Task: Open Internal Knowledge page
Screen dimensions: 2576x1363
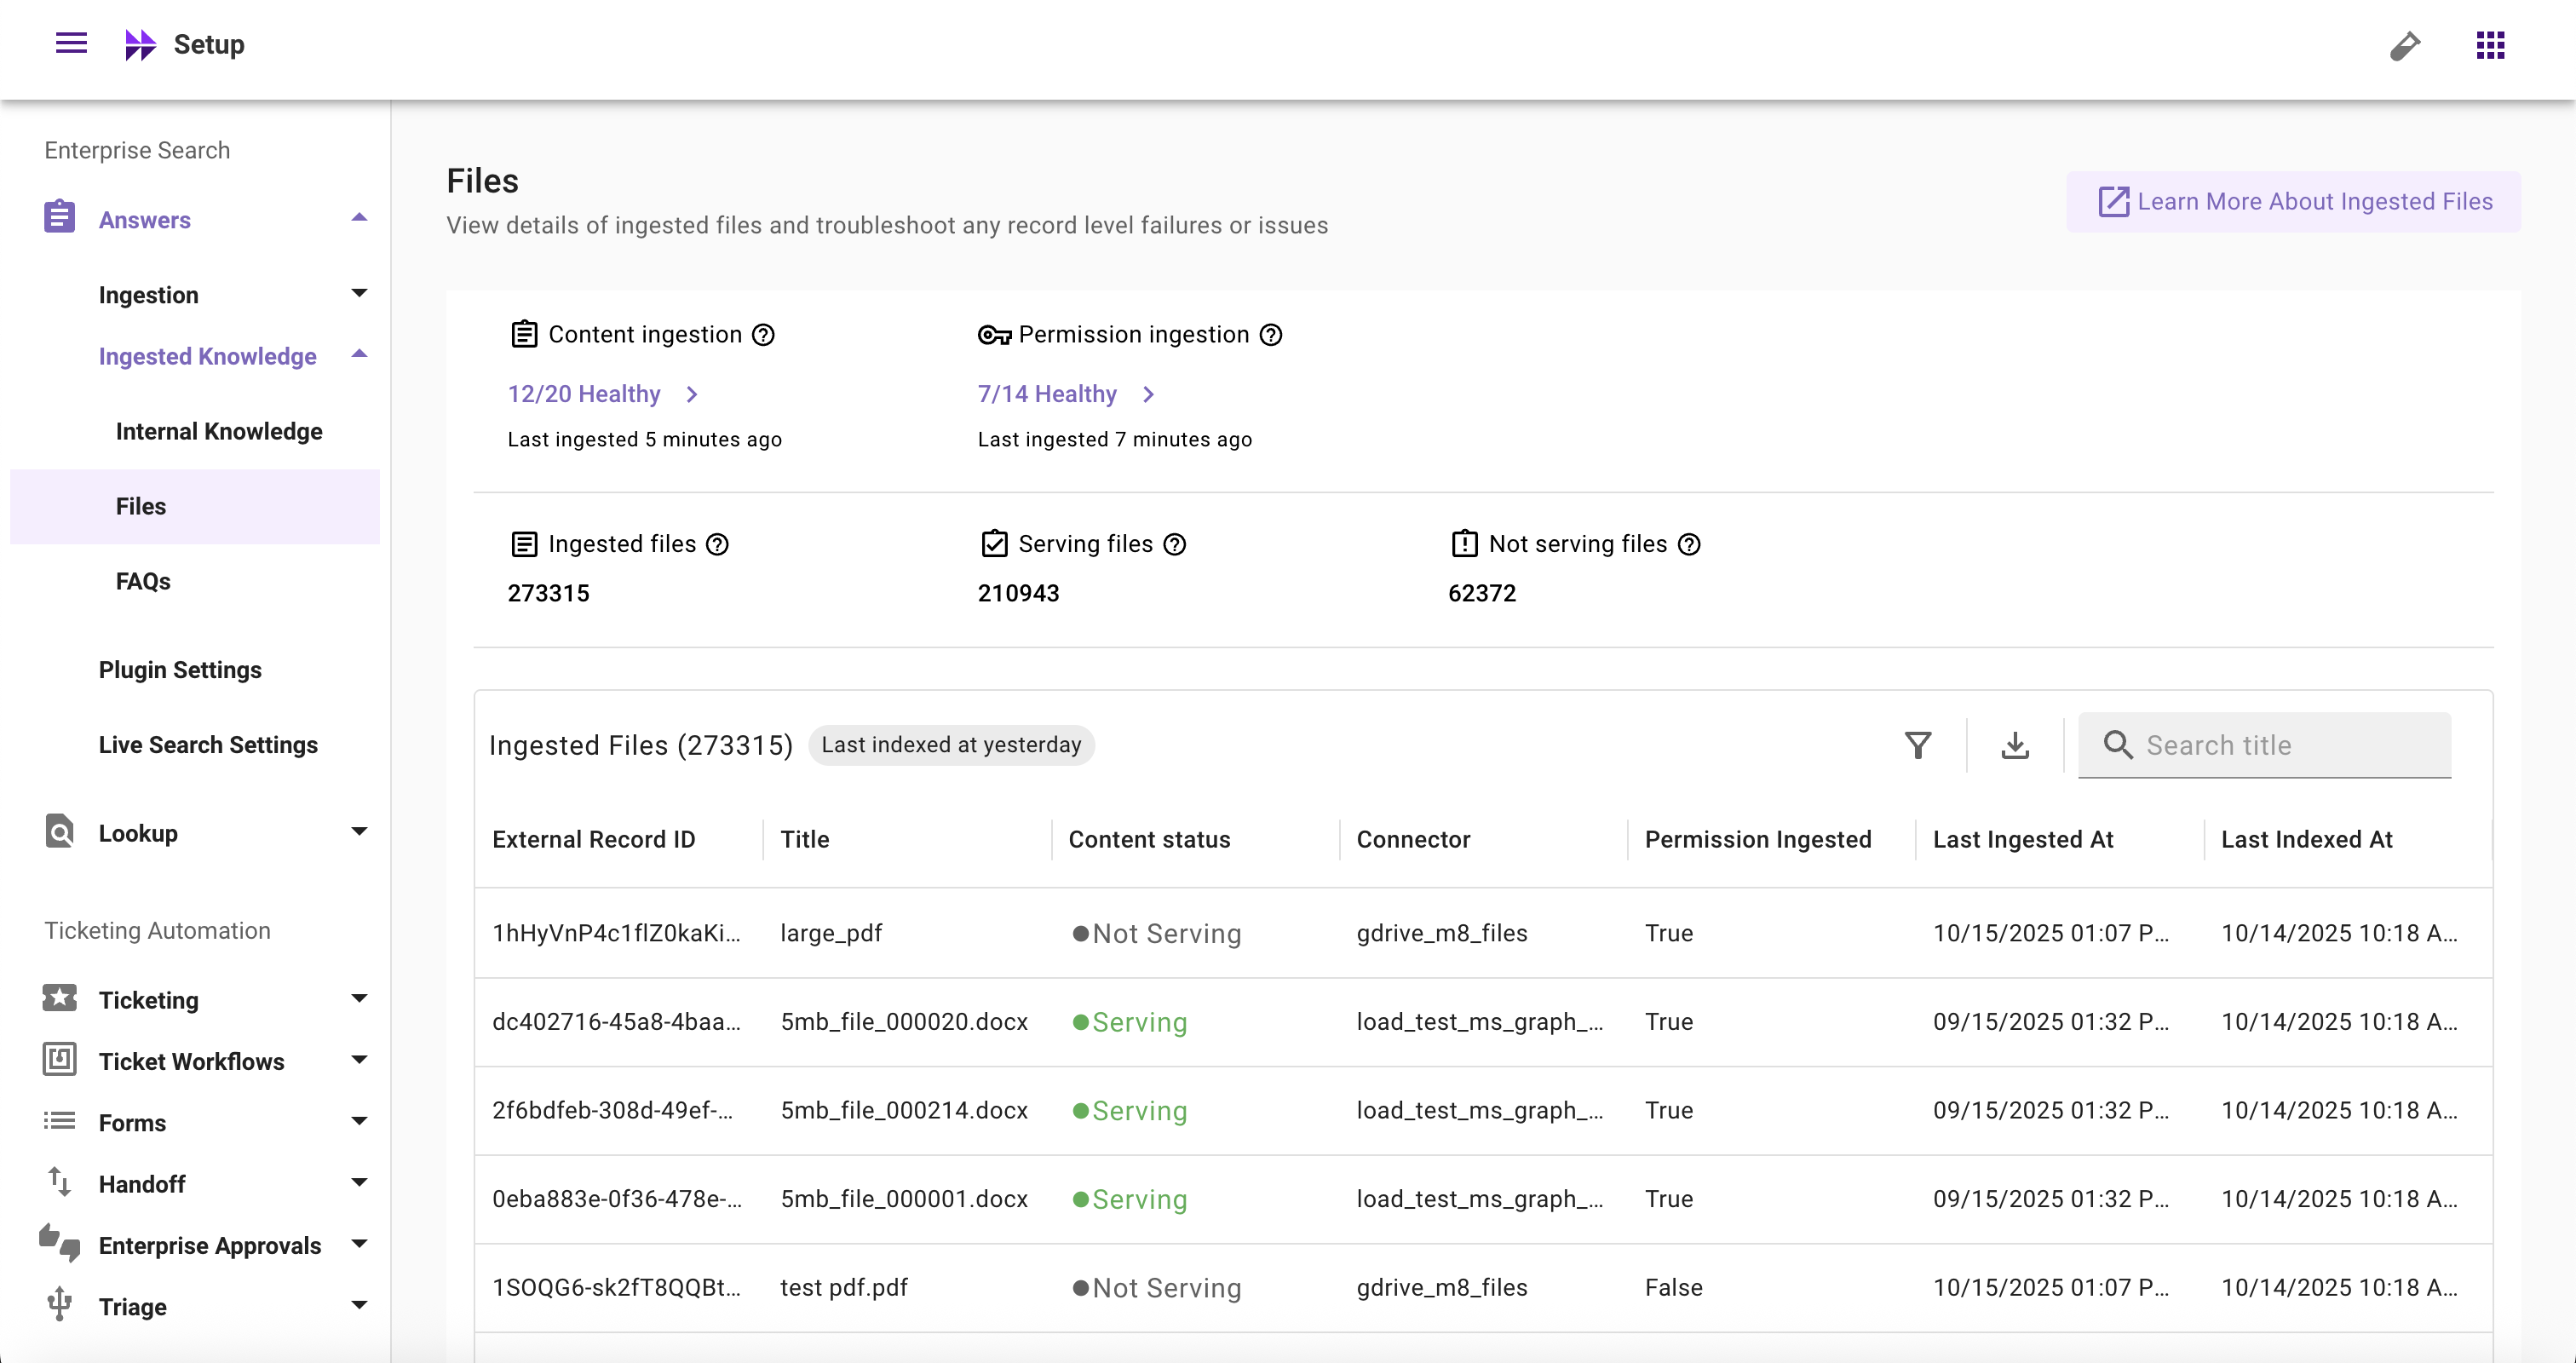Action: point(219,431)
